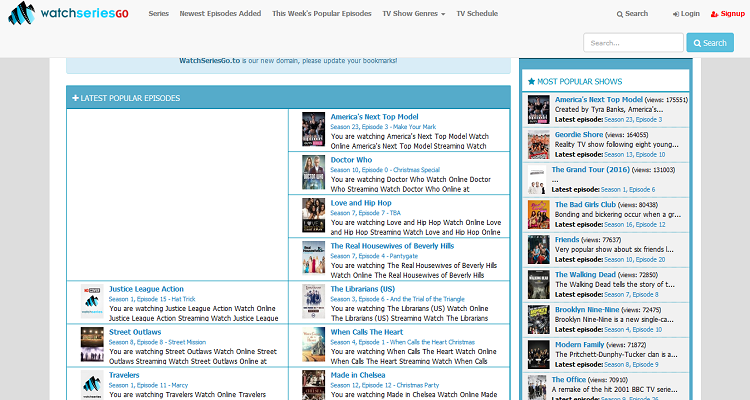Open Modern Family show link
The width and height of the screenshot is (750, 400).
[x=579, y=344]
